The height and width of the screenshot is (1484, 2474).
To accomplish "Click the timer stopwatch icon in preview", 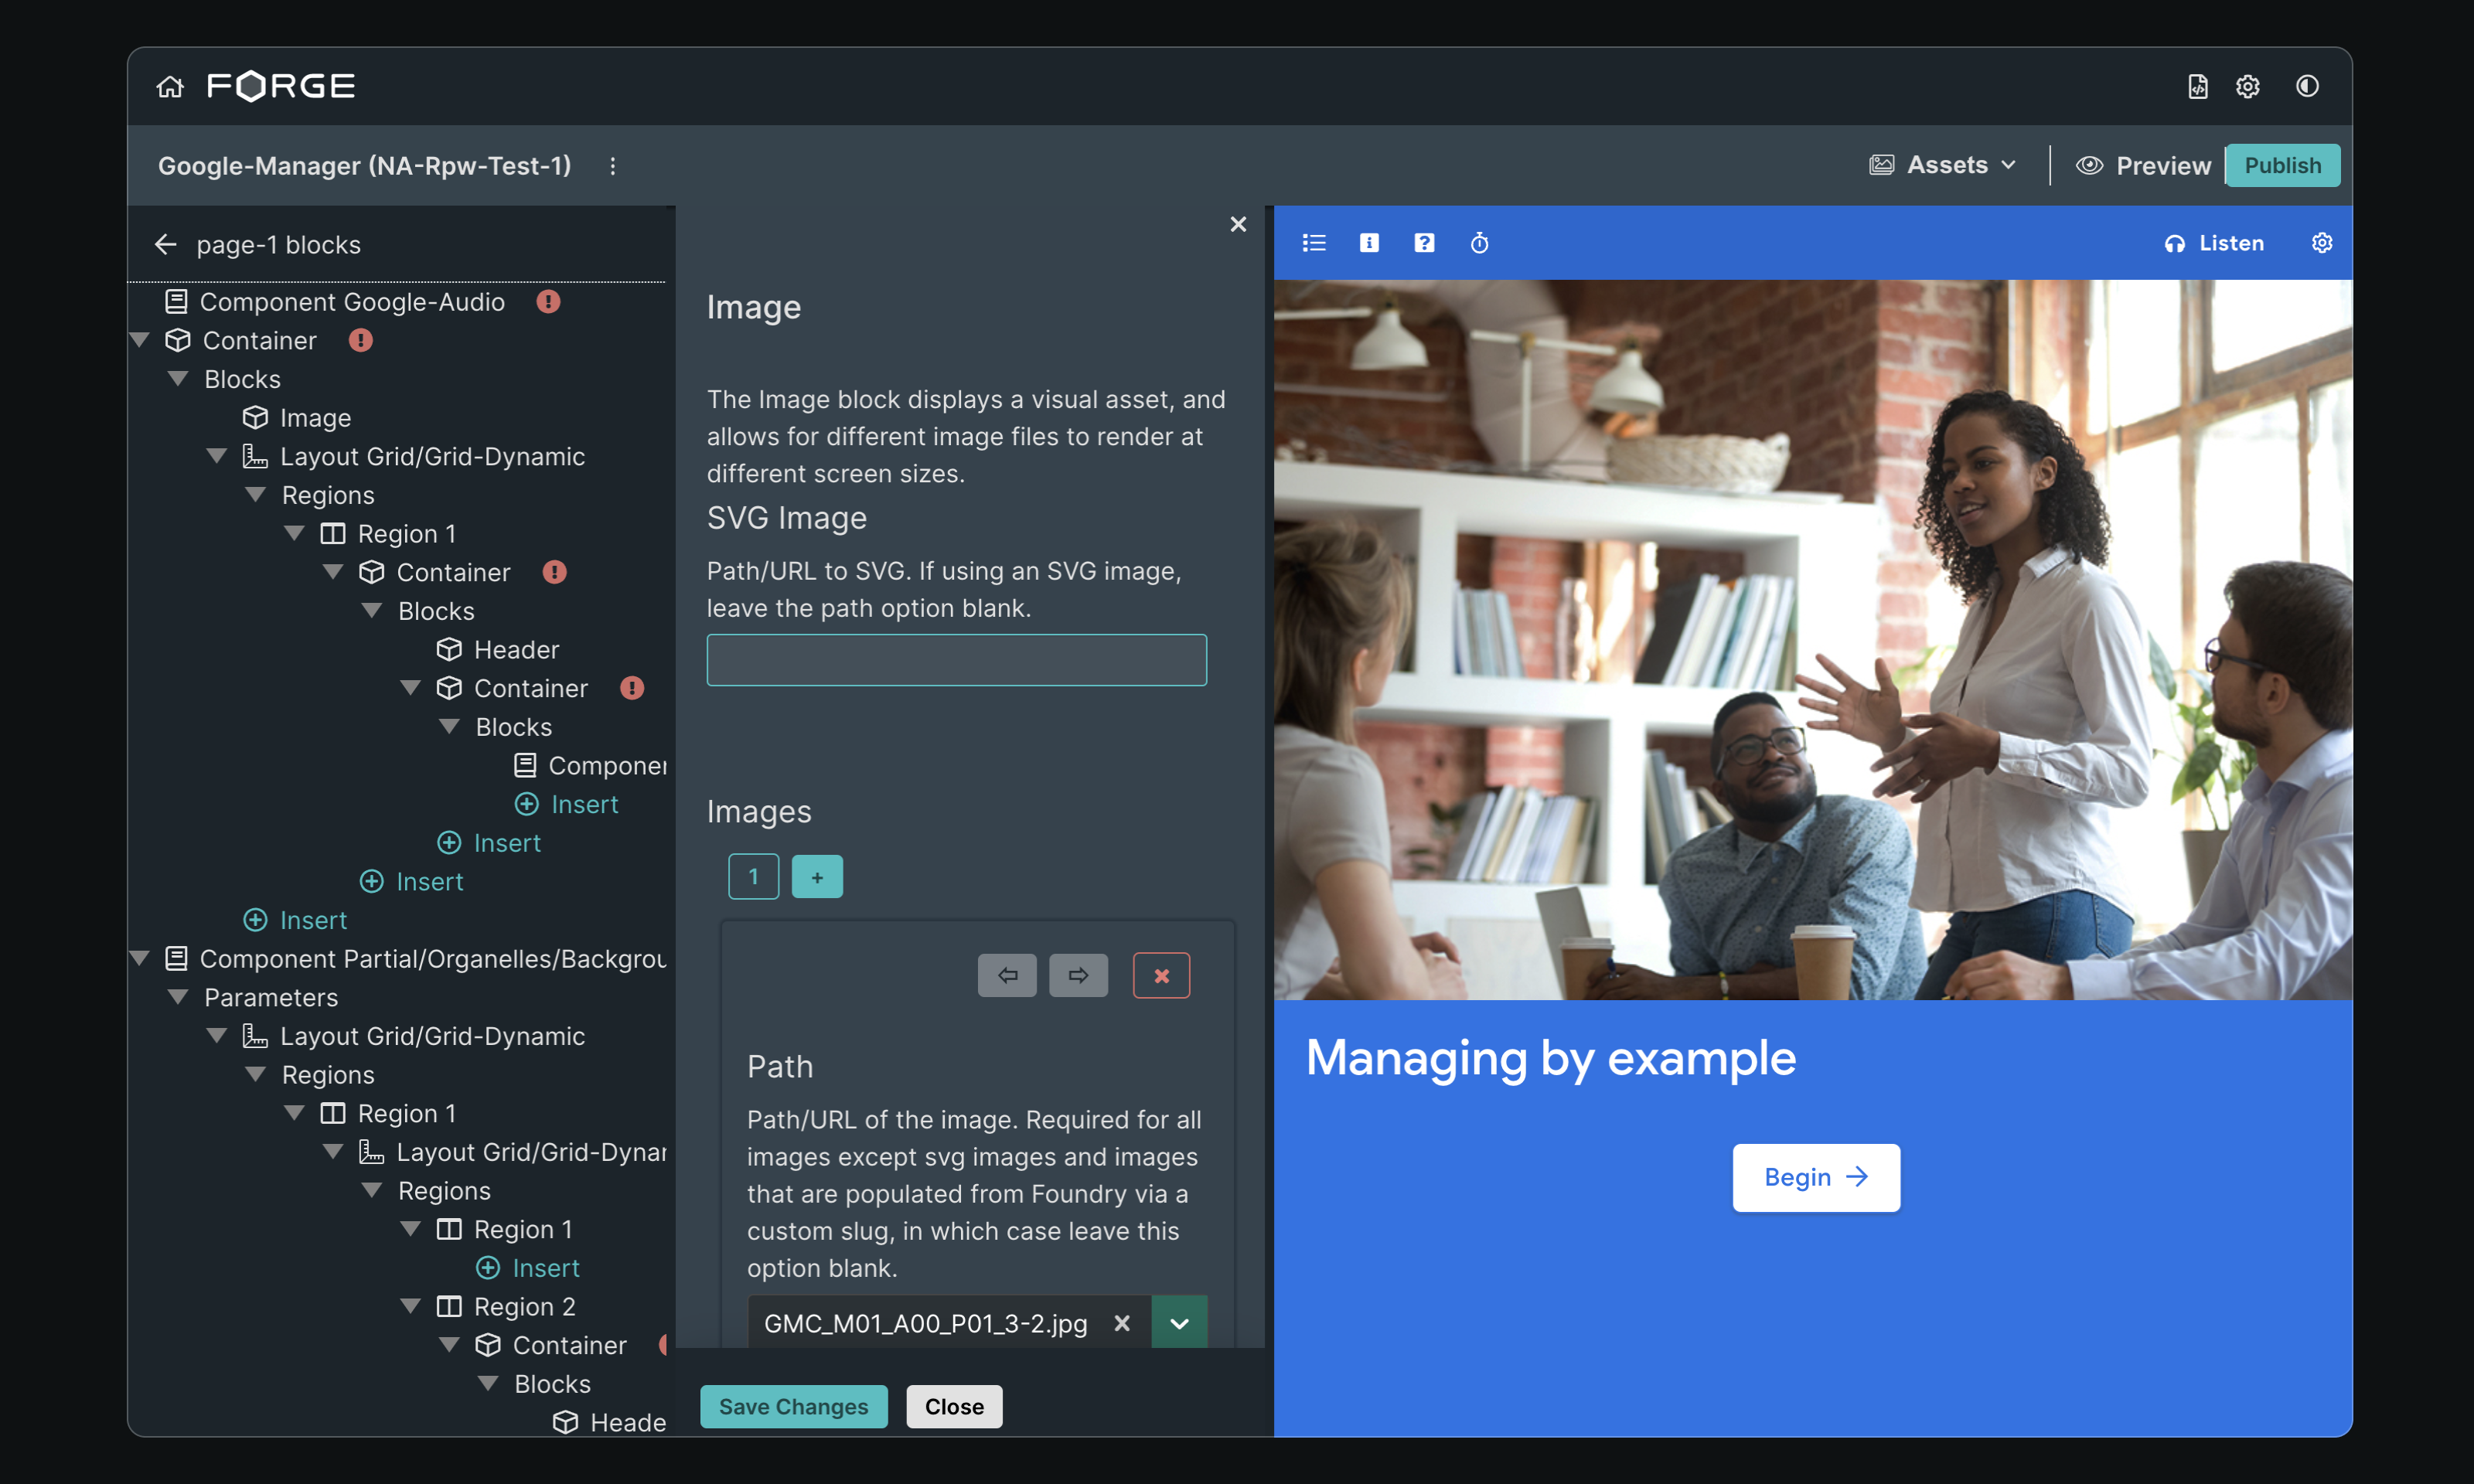I will click(x=1479, y=243).
